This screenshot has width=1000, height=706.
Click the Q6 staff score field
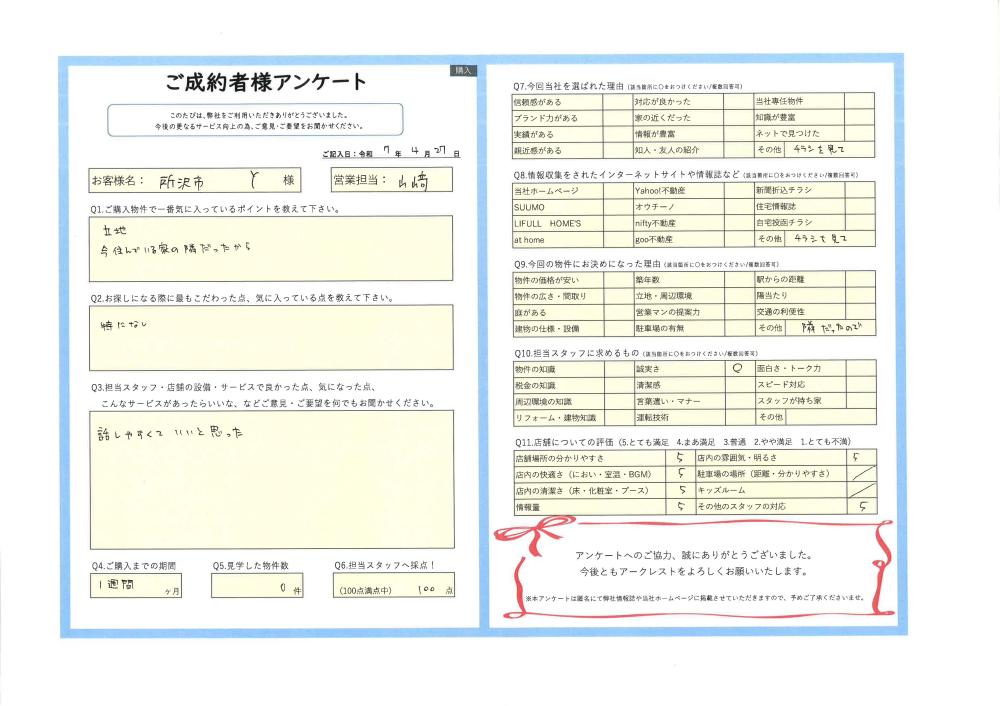tap(394, 586)
